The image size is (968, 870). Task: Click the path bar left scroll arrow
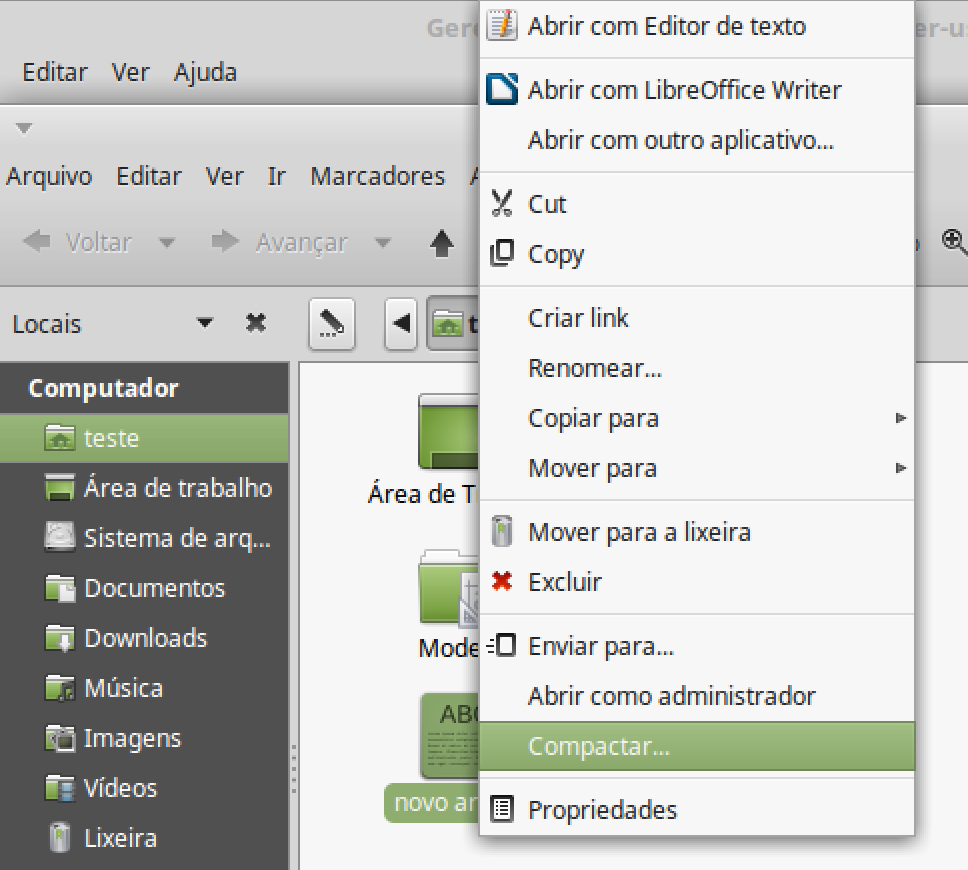402,324
